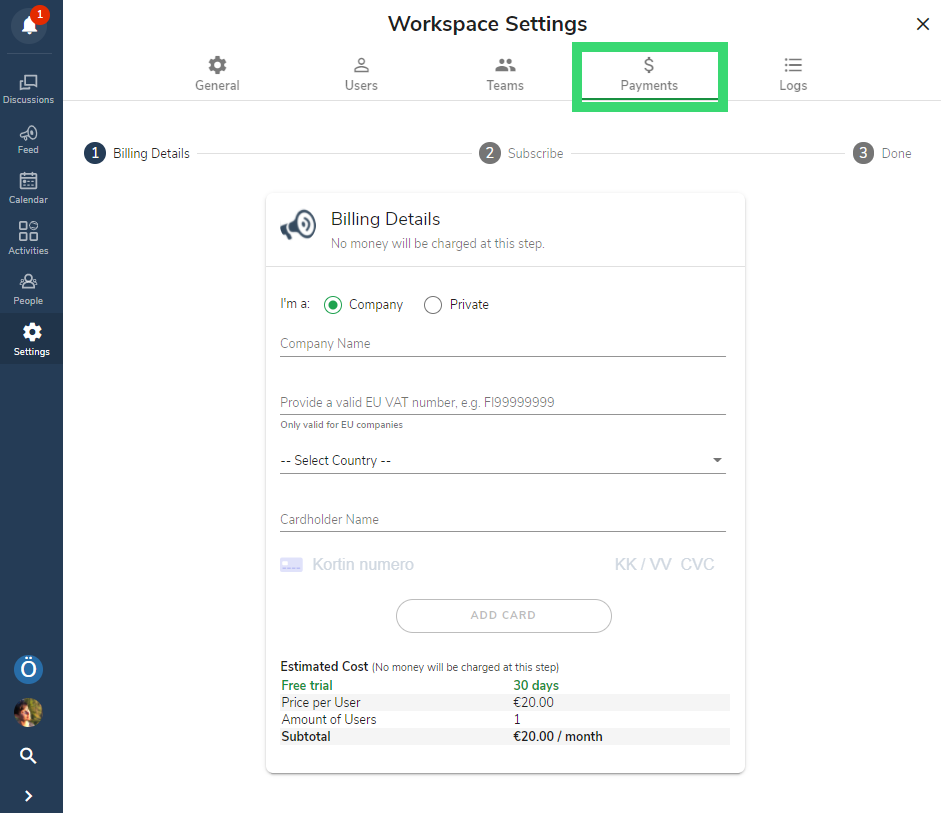
Task: Click the user profile photo
Action: (x=28, y=713)
